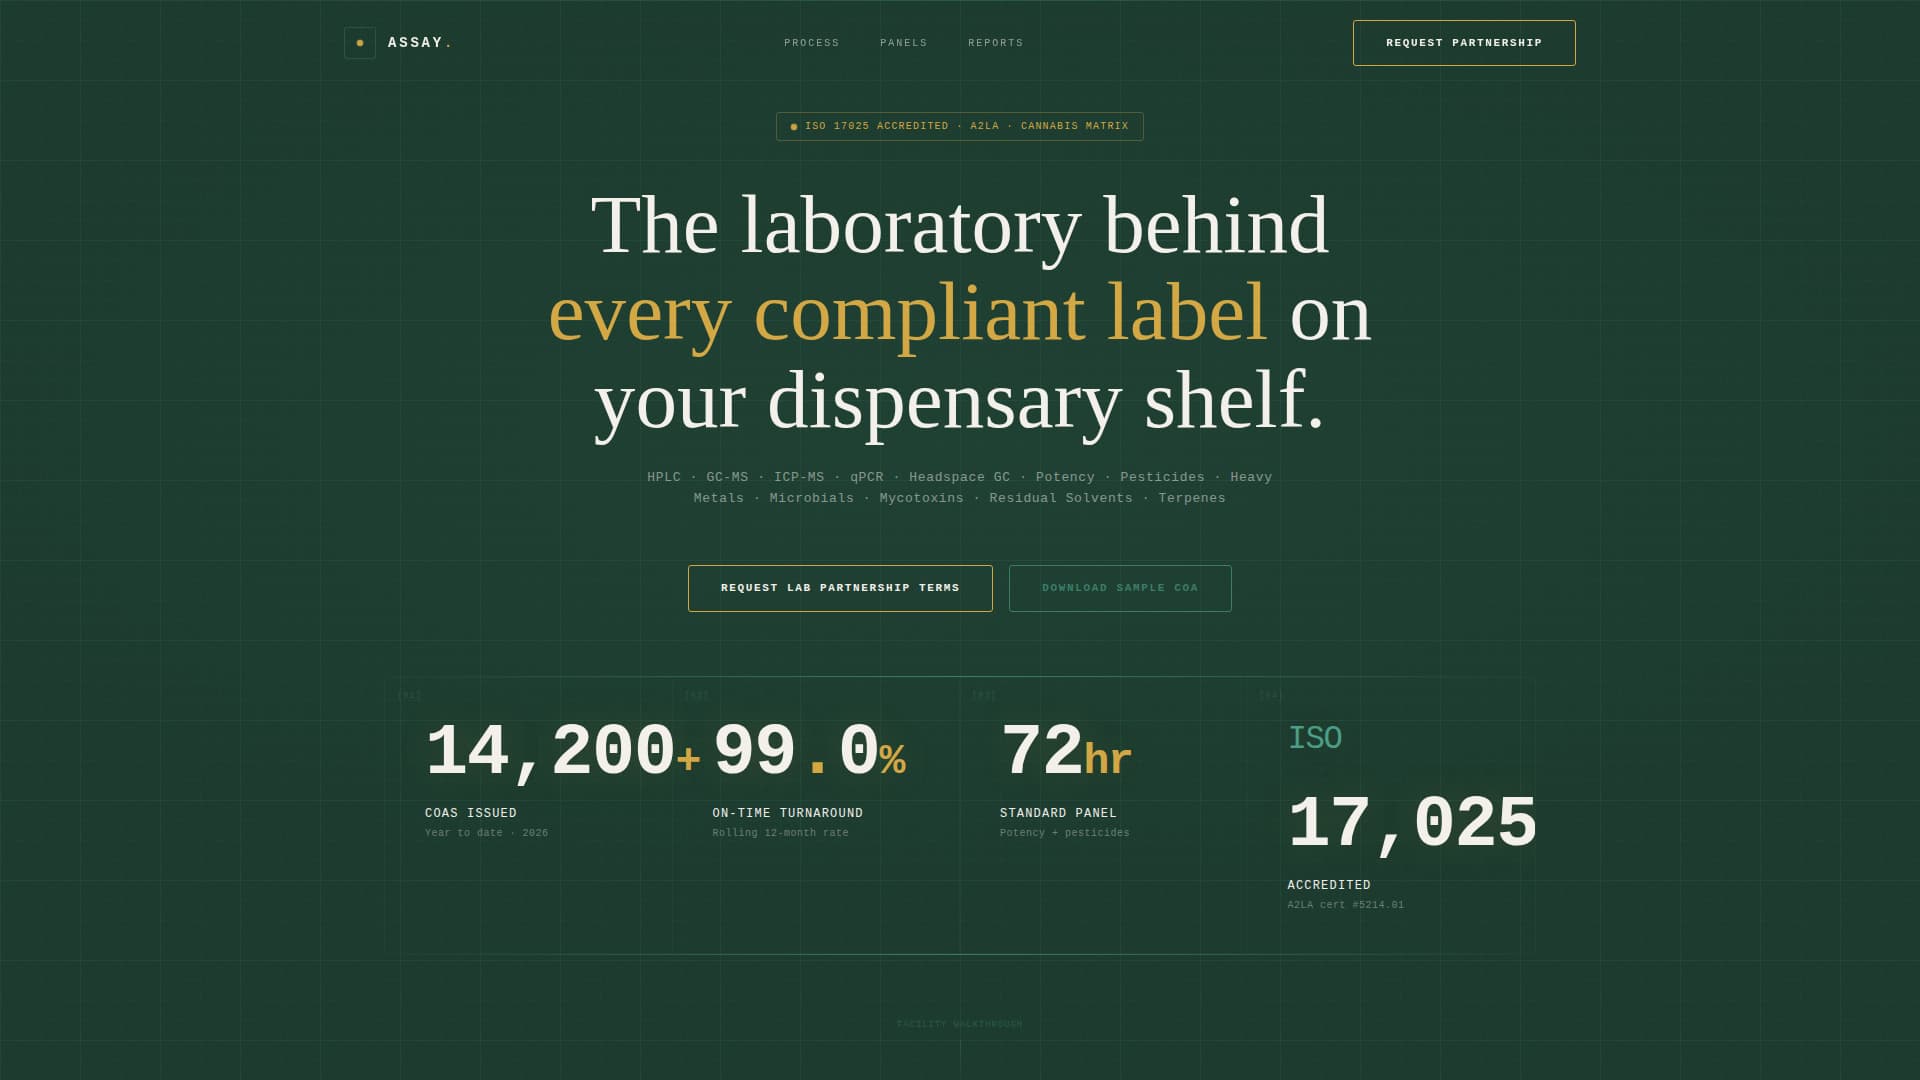This screenshot has width=1920, height=1080.
Task: Click the [04] marker above the ISO stat
Action: (x=1270, y=694)
